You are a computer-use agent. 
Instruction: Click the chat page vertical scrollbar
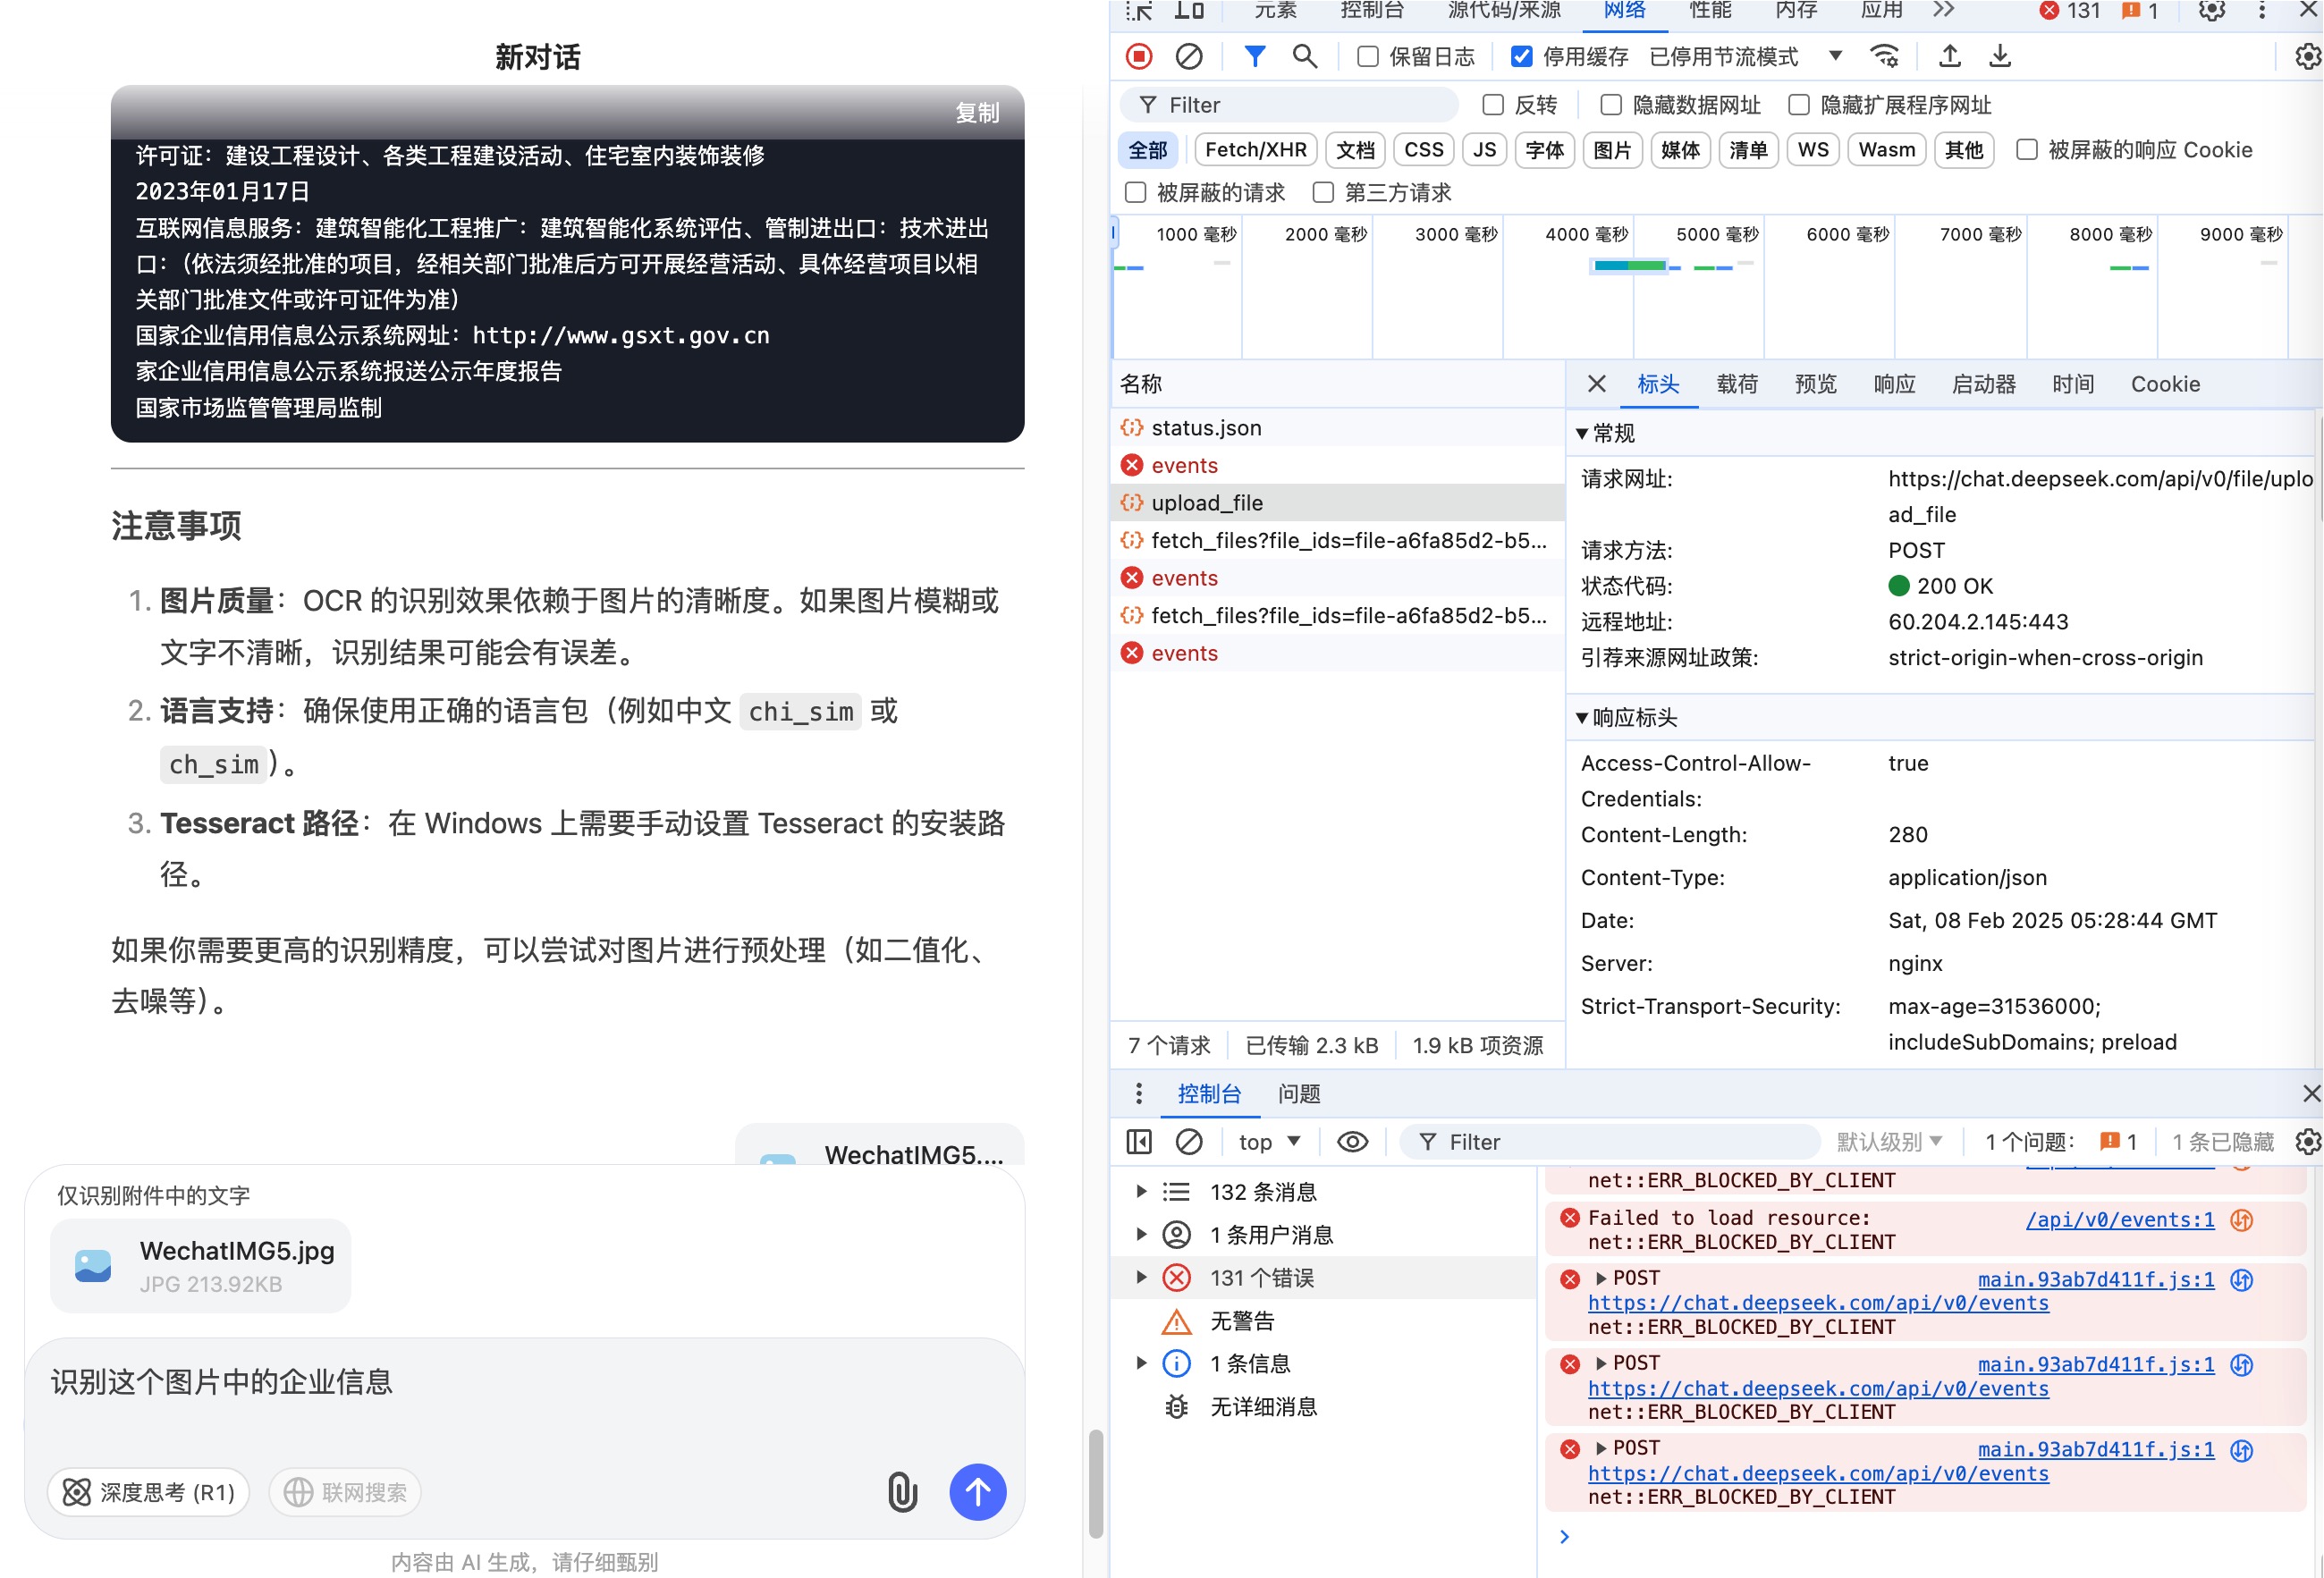(x=1096, y=1483)
